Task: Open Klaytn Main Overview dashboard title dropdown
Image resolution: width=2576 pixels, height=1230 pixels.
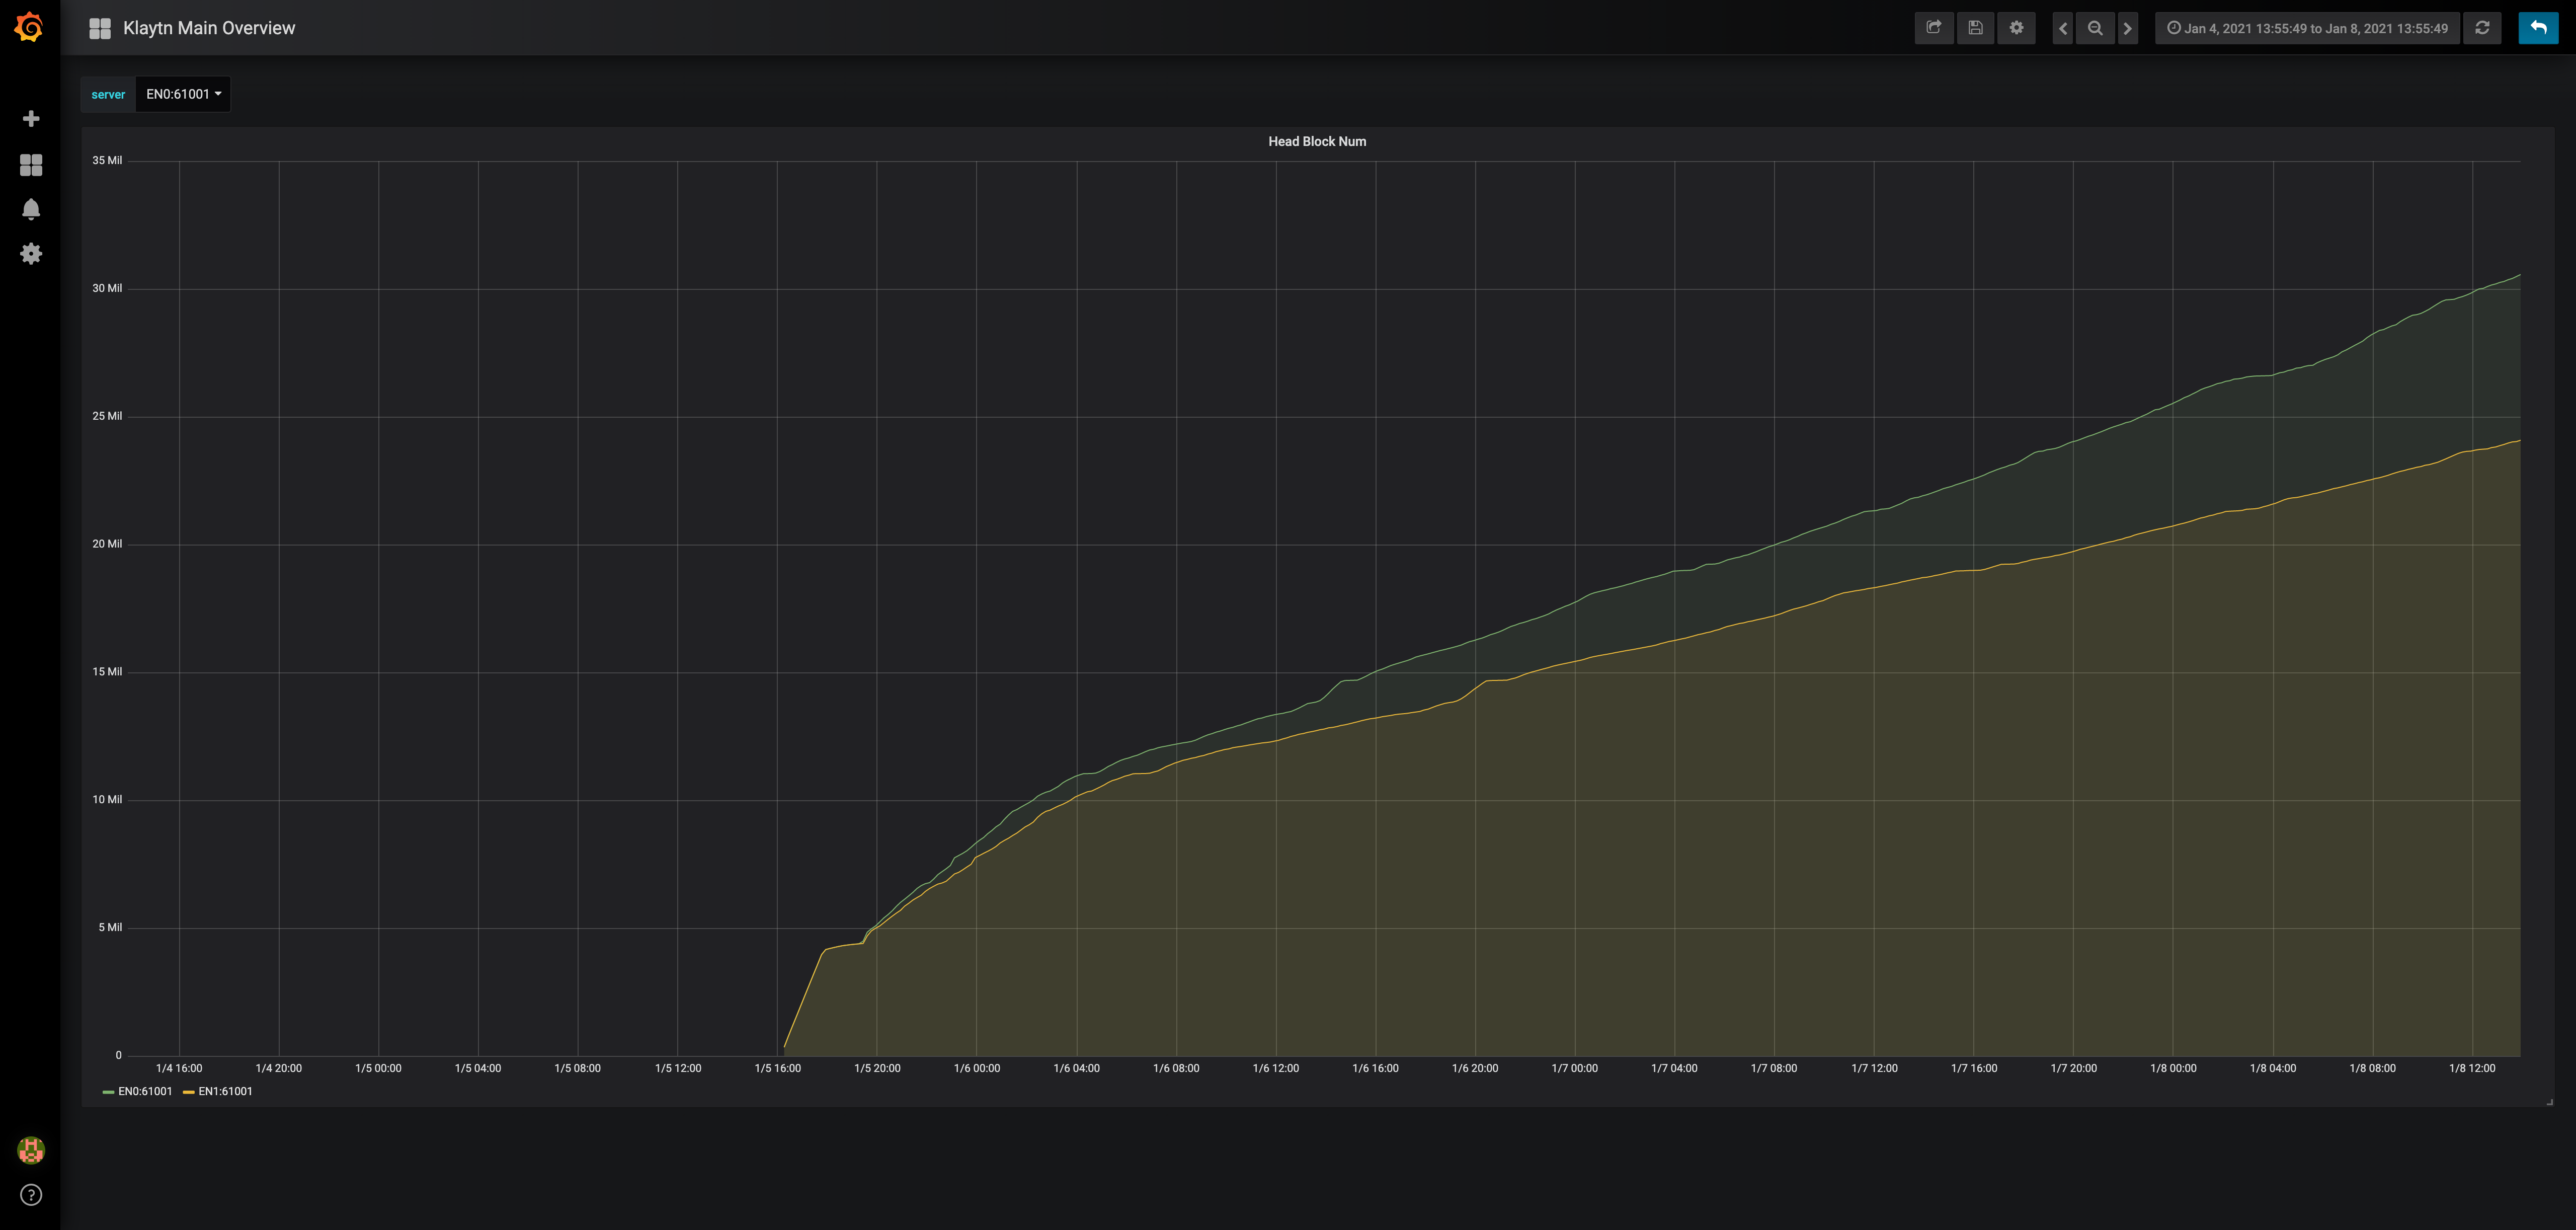Action: pyautogui.click(x=208, y=28)
